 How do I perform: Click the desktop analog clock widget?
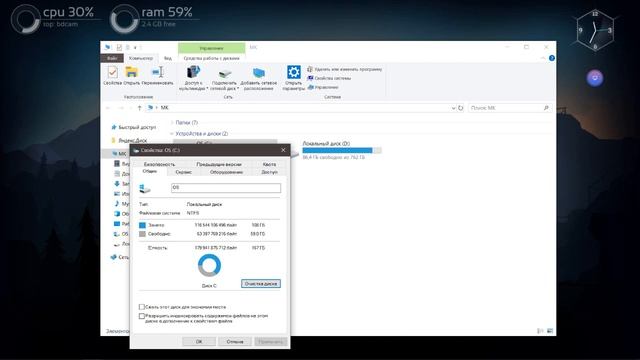pyautogui.click(x=595, y=30)
